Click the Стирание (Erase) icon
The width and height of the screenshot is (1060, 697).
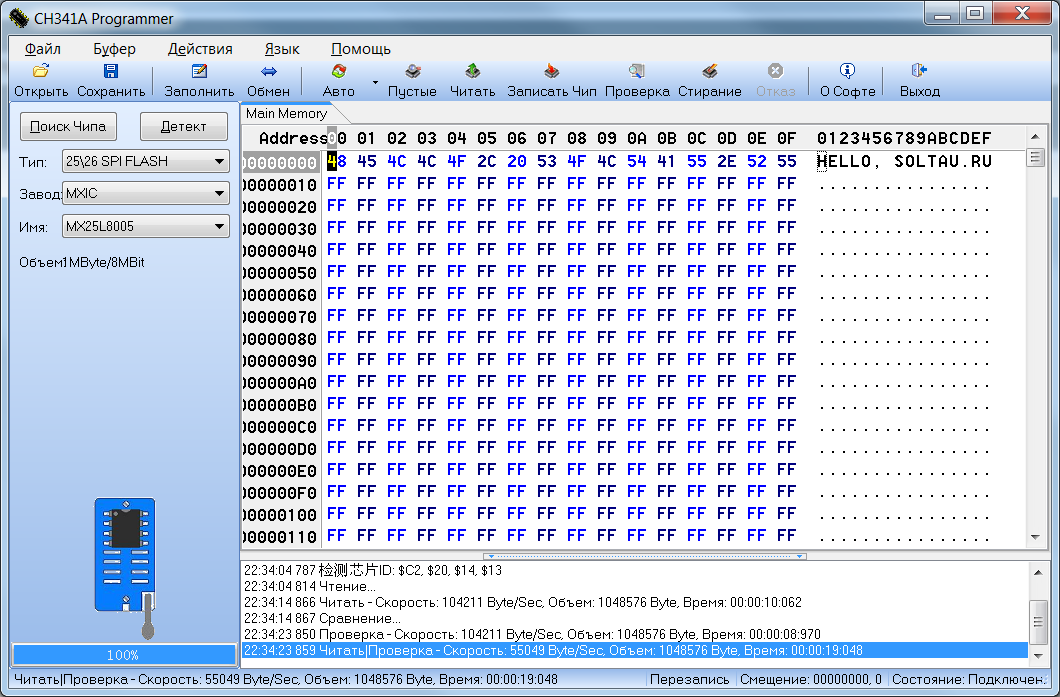710,72
